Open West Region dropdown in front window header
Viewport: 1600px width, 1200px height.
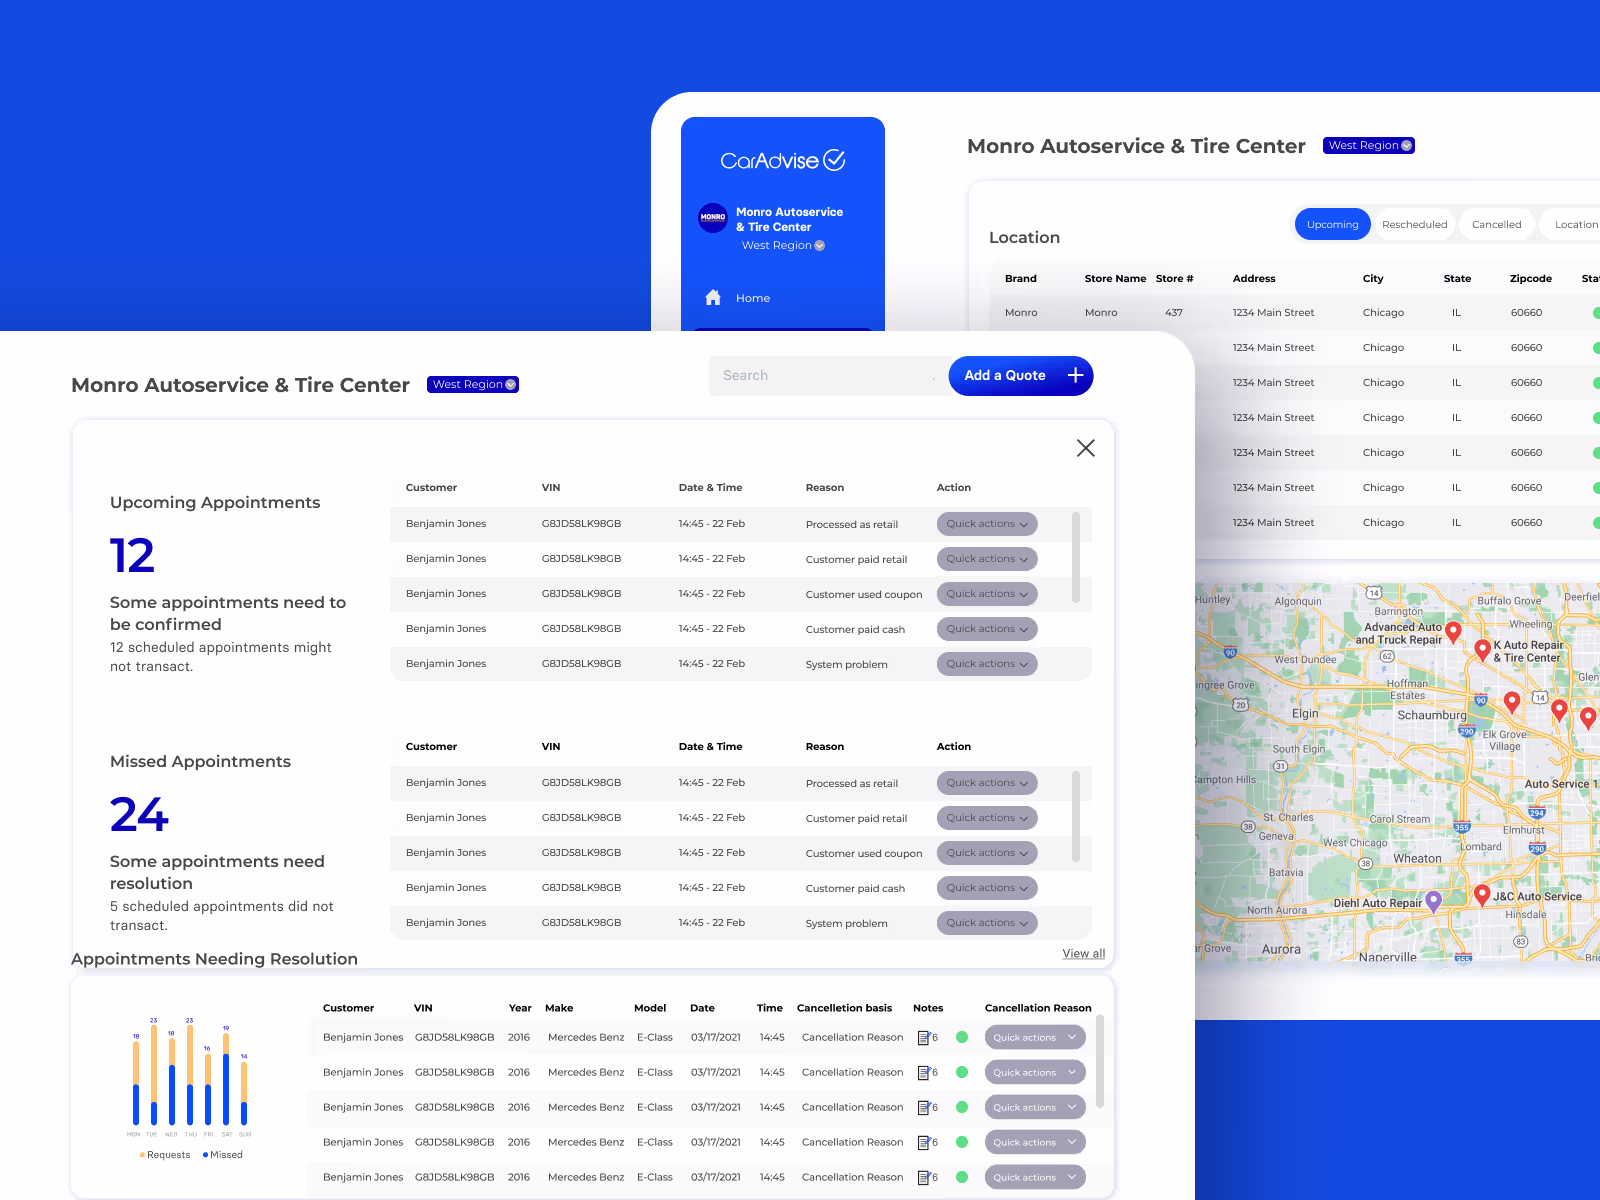click(x=473, y=384)
